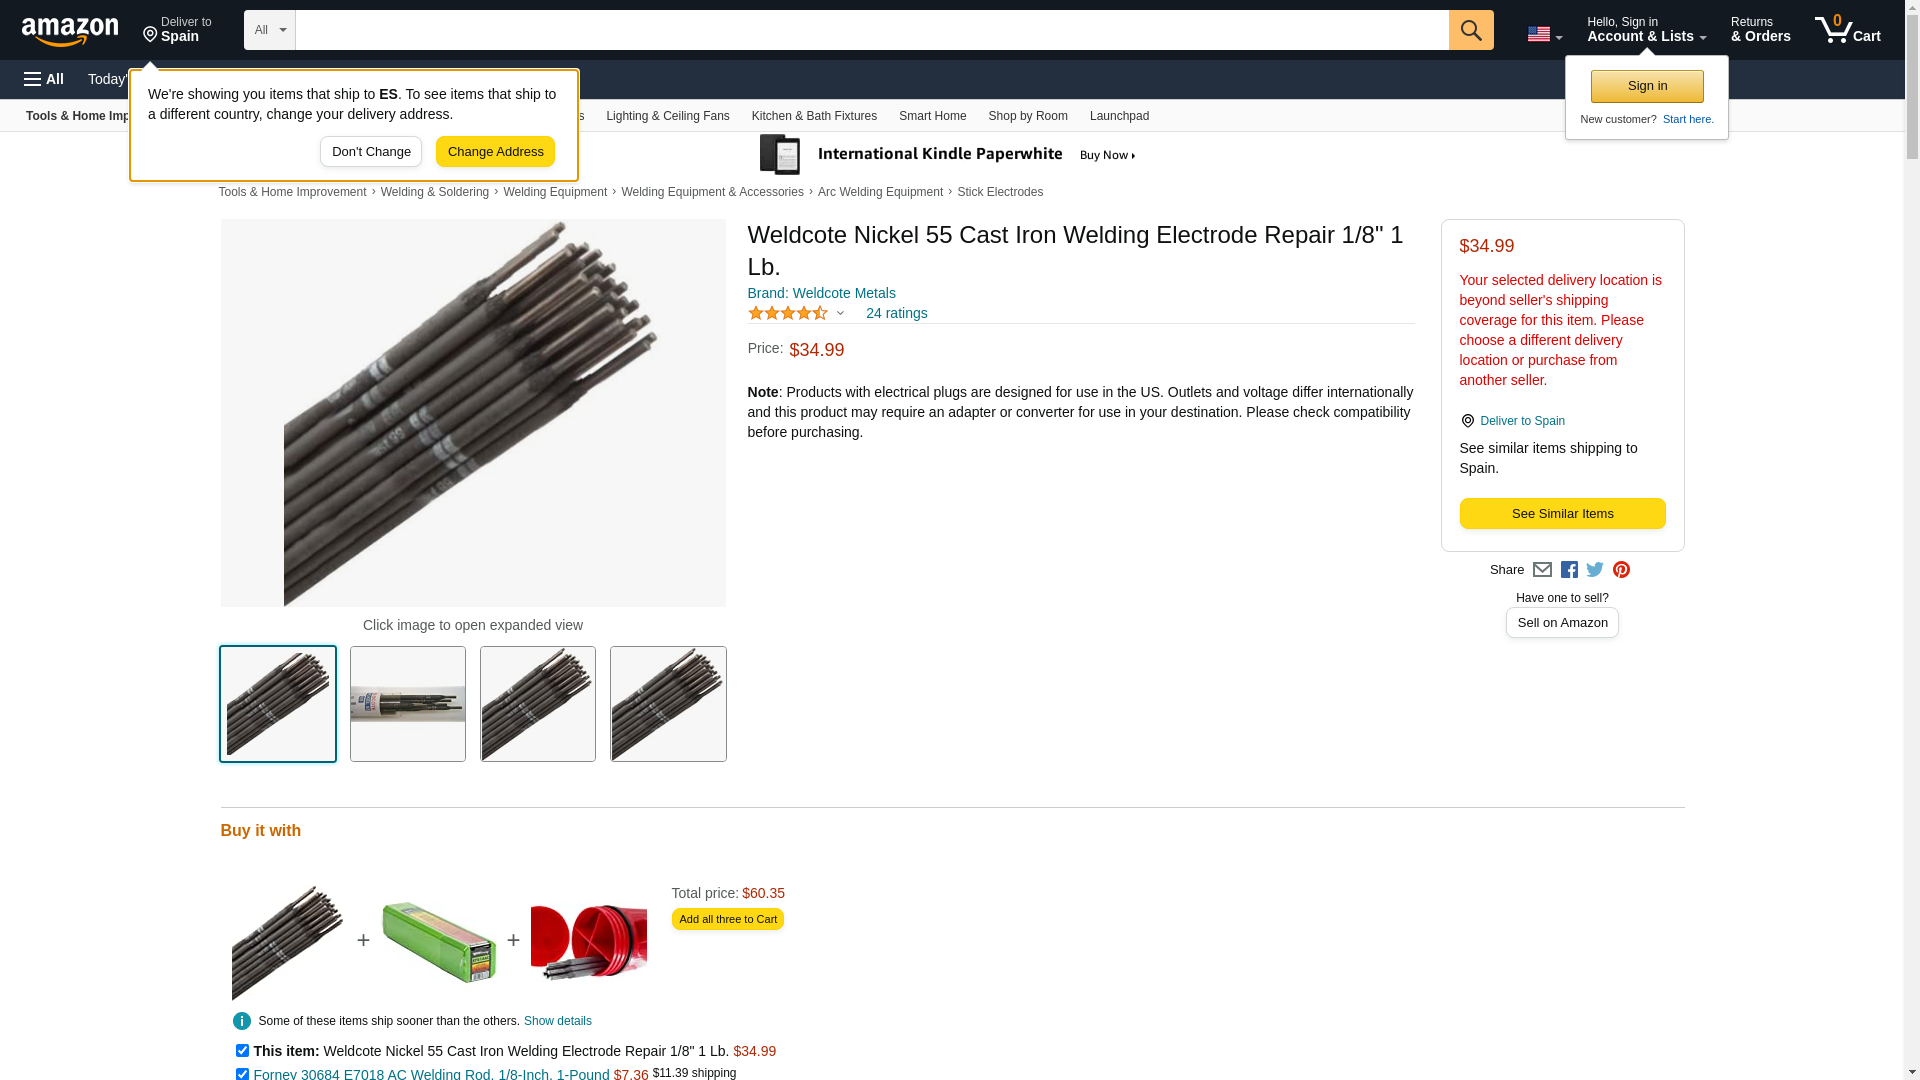Uncheck the This item checkbox
Viewport: 1920px width, 1080px height.
tap(242, 1051)
